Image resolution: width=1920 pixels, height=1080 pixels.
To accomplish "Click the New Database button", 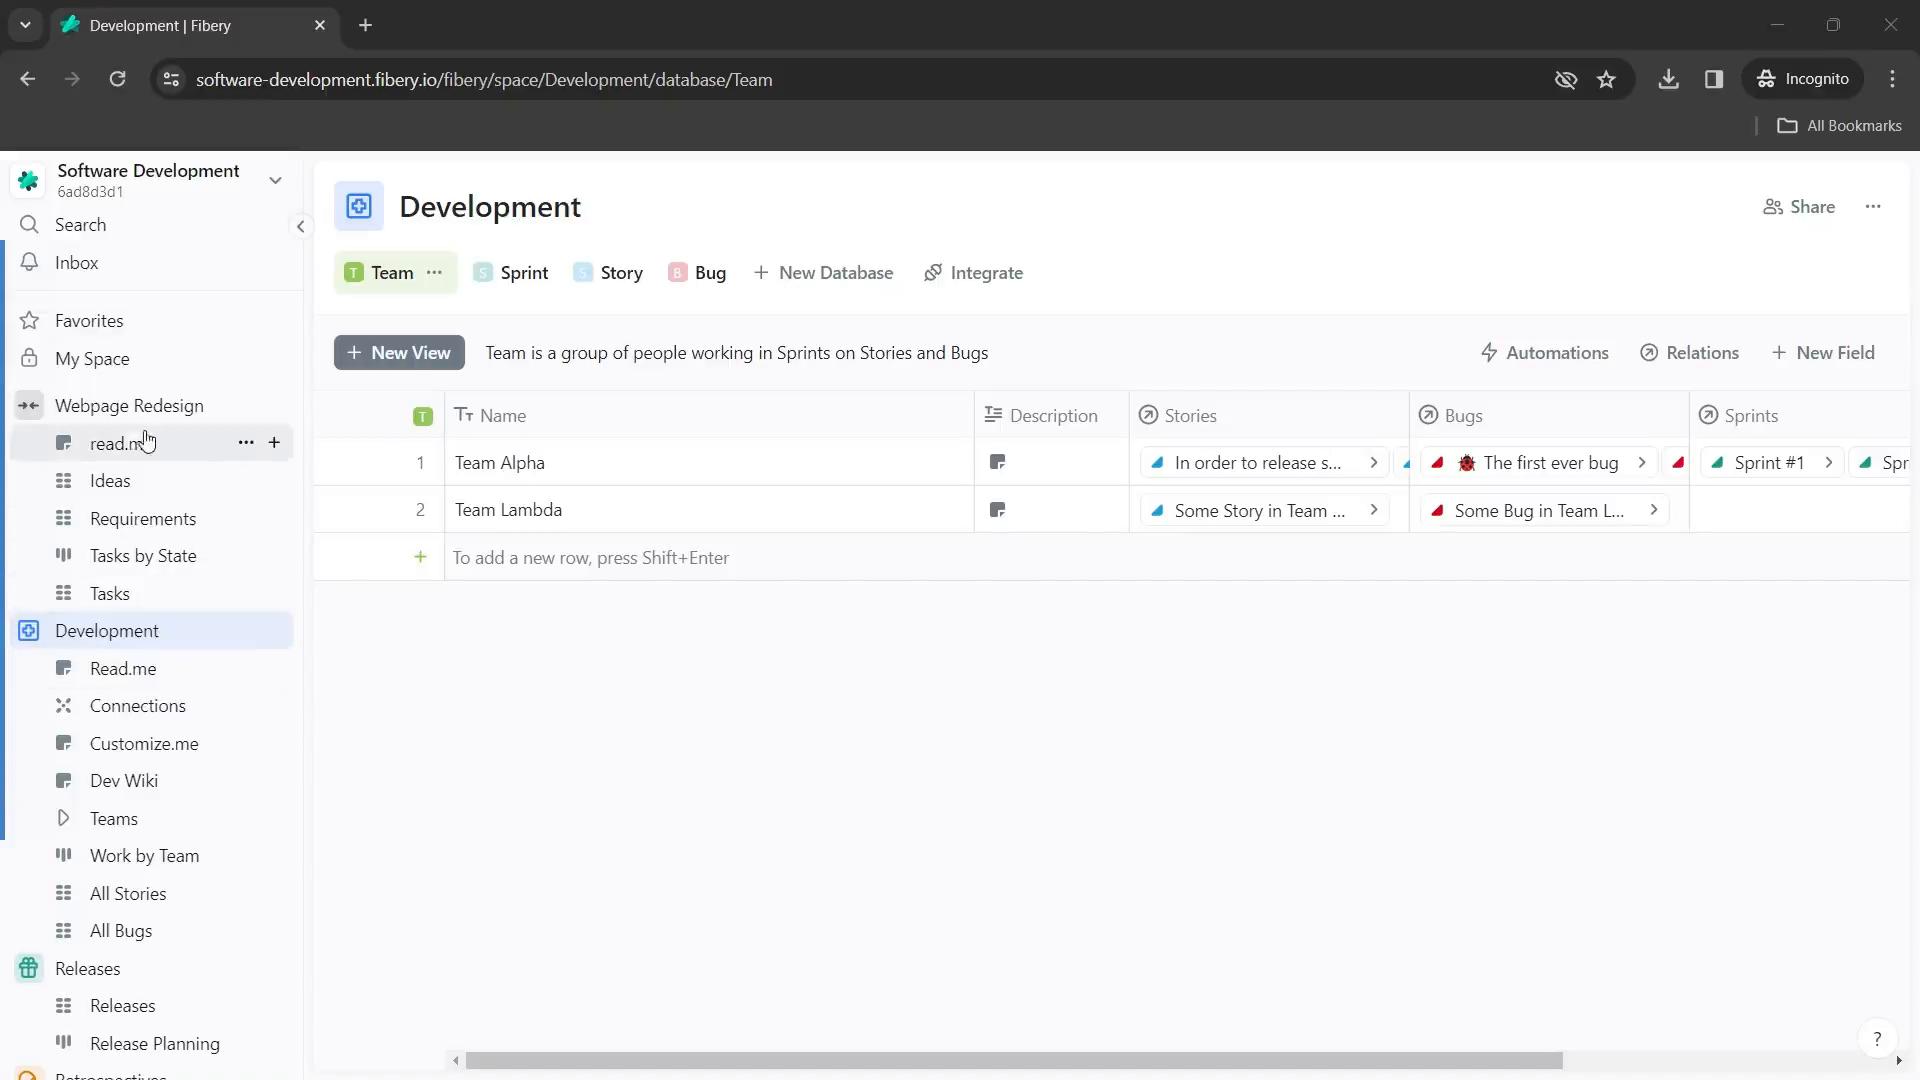I will [824, 272].
